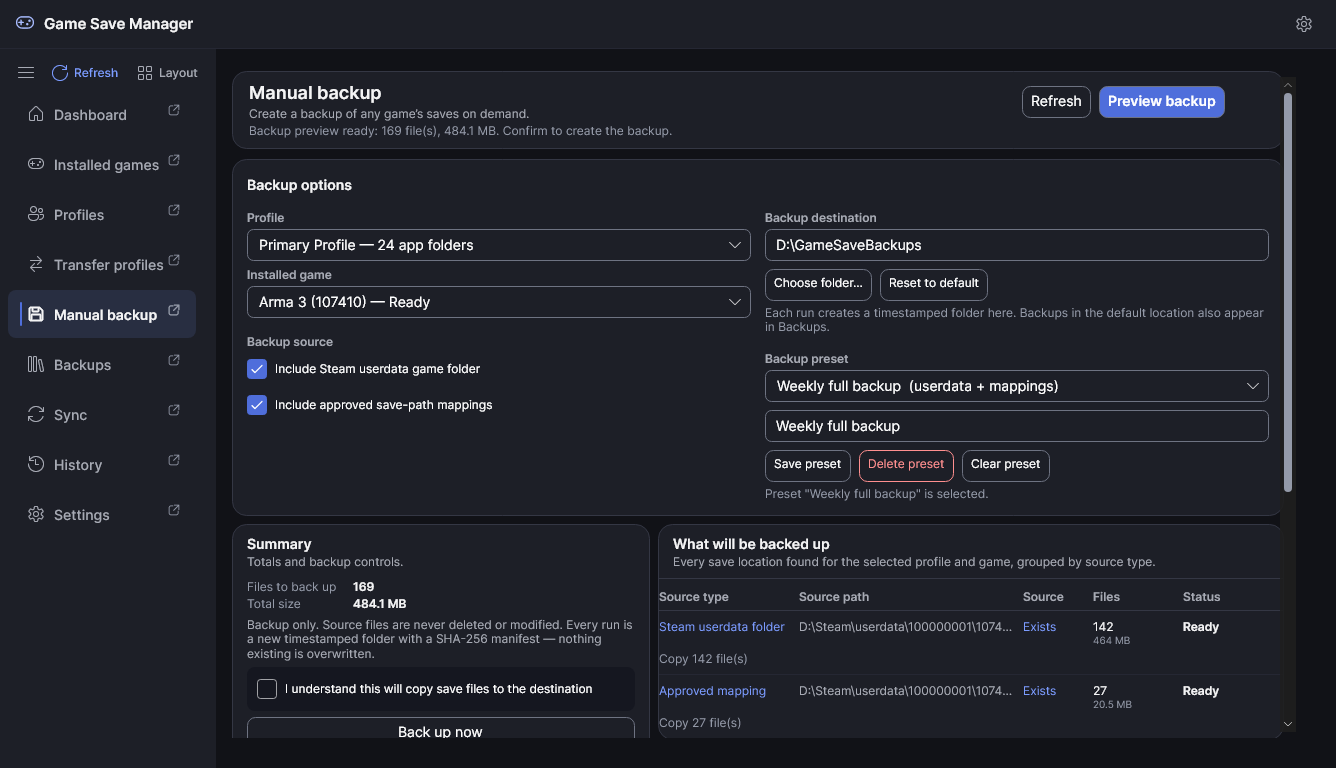Pop out Backups in new window
Image resolution: width=1336 pixels, height=768 pixels.
174,360
